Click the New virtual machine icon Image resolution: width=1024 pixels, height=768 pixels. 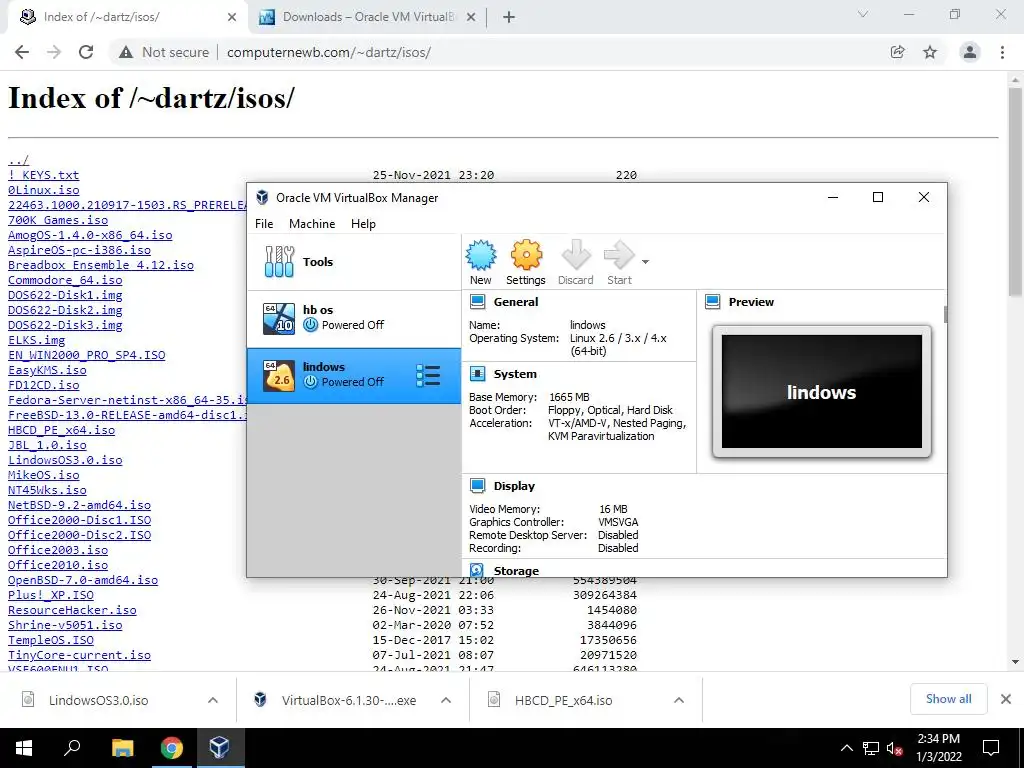(481, 262)
